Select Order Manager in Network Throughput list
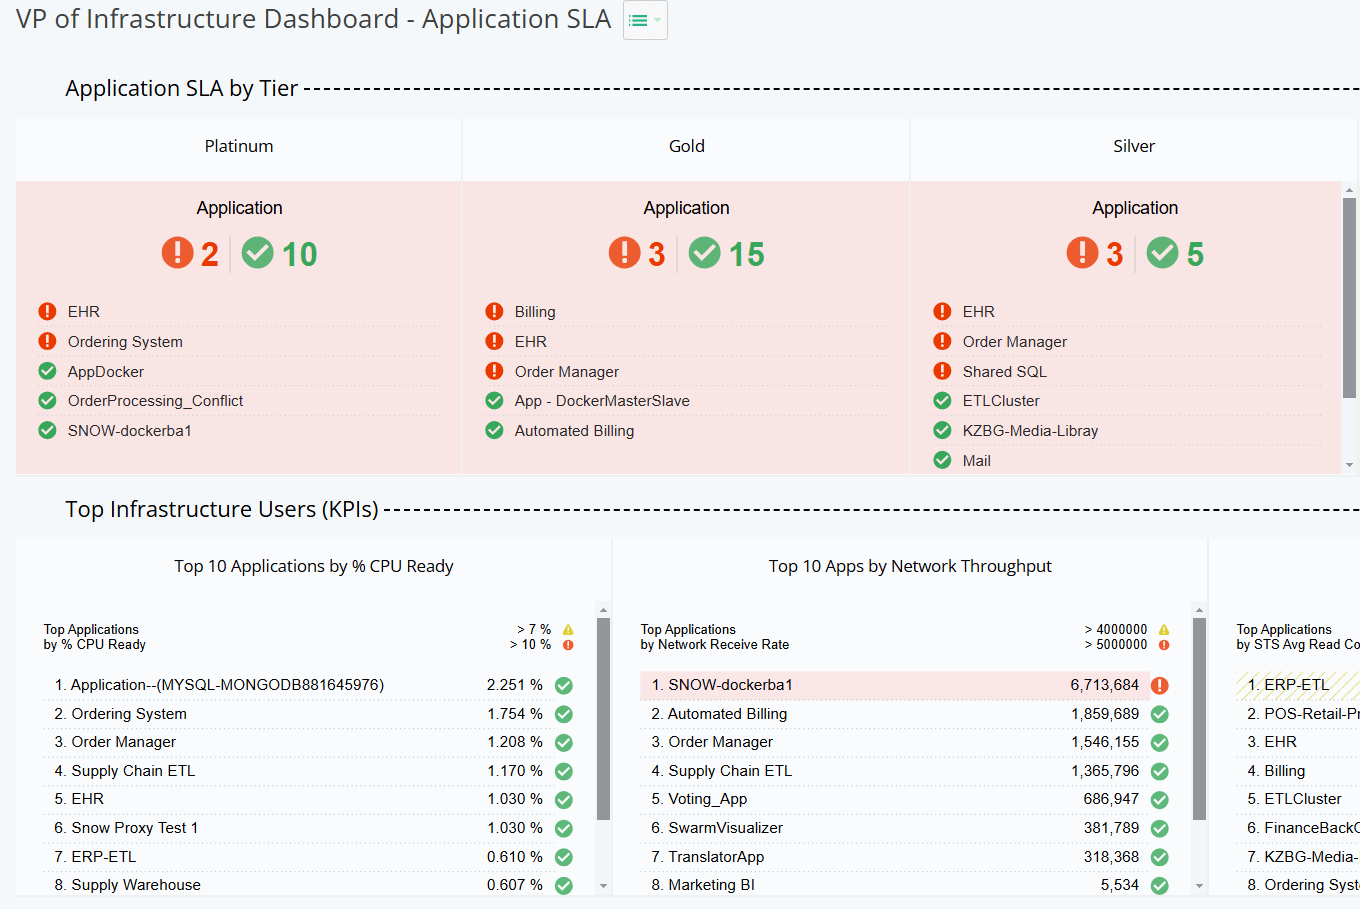 coord(905,742)
